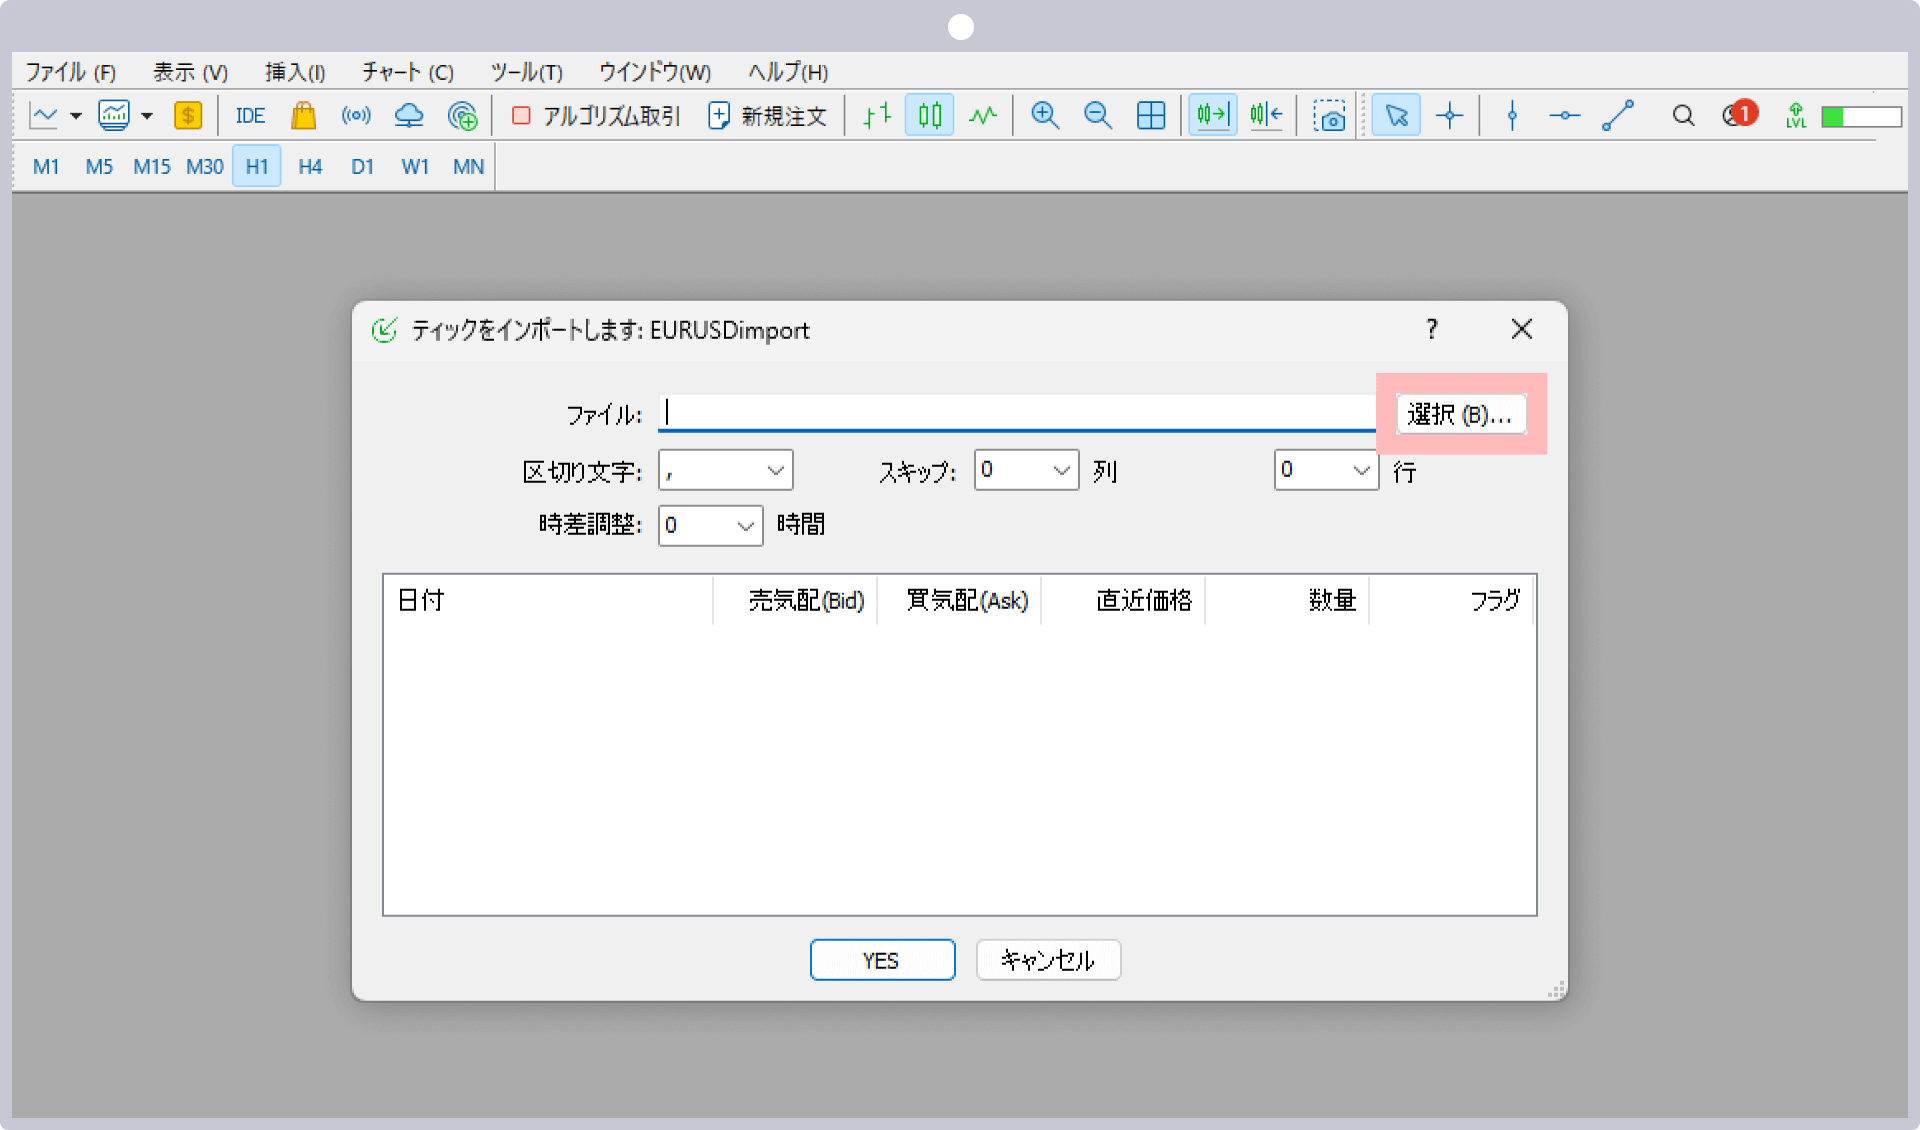Open the IDE MetaEditor button
Viewport: 1920px width, 1130px height.
click(x=250, y=116)
